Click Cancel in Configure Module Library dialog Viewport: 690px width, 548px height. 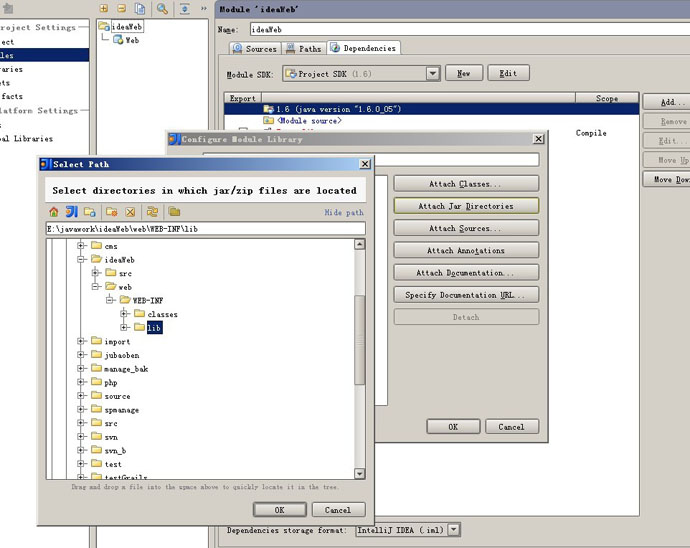click(x=512, y=427)
